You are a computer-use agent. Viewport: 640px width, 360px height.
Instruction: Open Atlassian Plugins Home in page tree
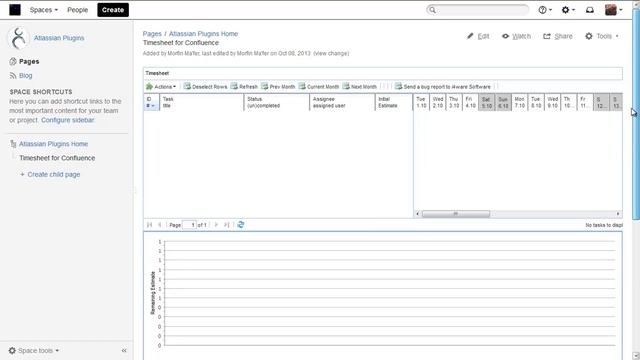coord(53,144)
